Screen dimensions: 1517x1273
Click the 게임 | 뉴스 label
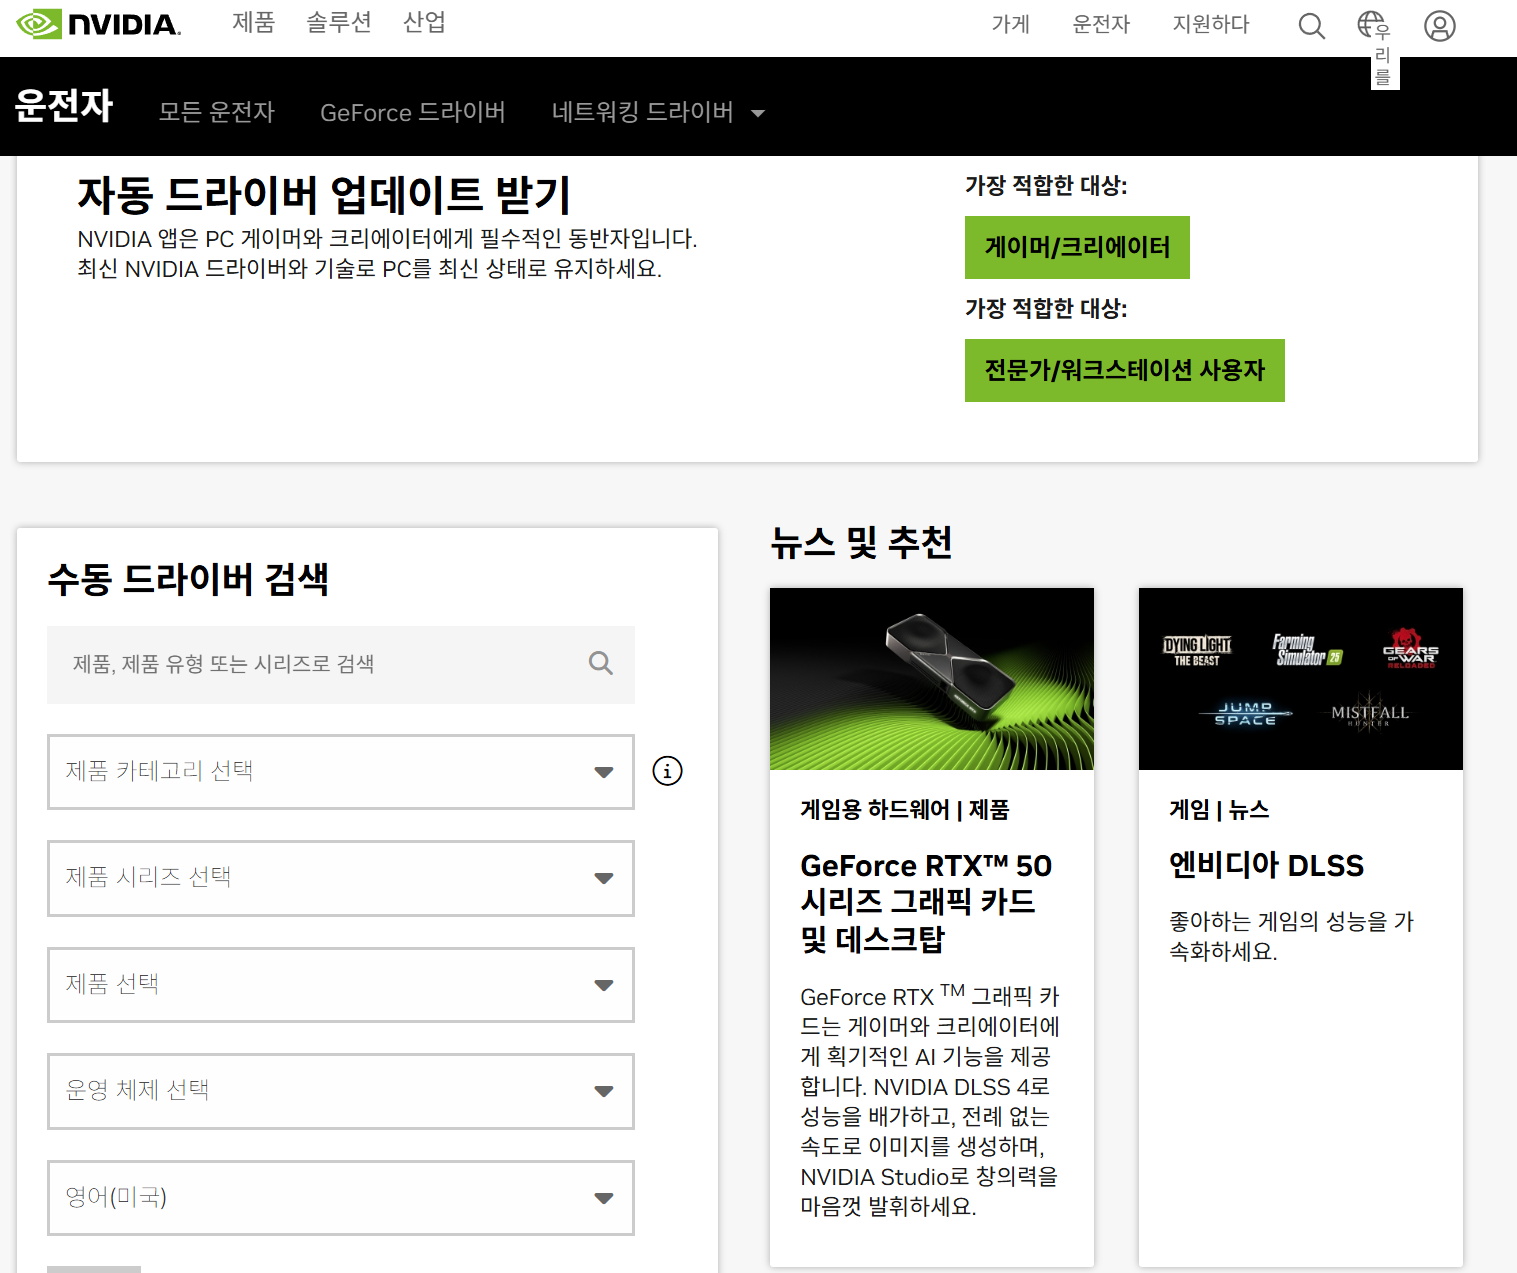(1219, 809)
